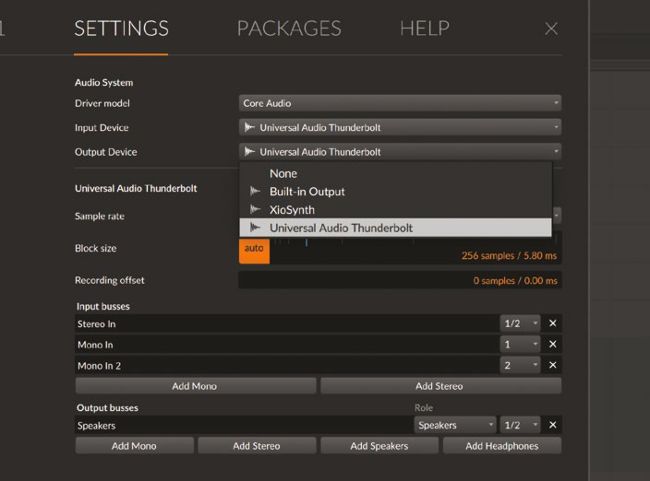Remove the Mono In 2 bus
This screenshot has height=481, width=650.
click(x=553, y=365)
